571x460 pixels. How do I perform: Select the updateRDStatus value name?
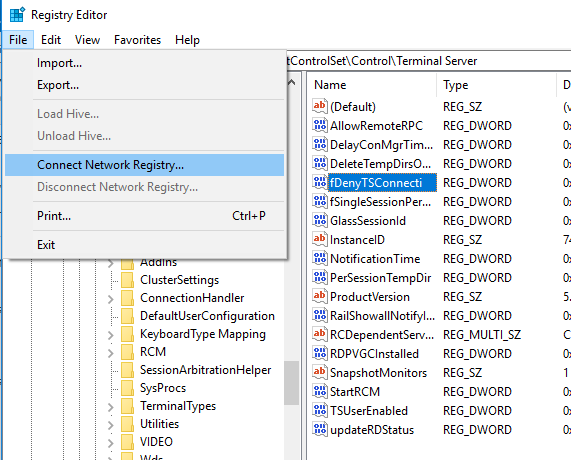[372, 430]
